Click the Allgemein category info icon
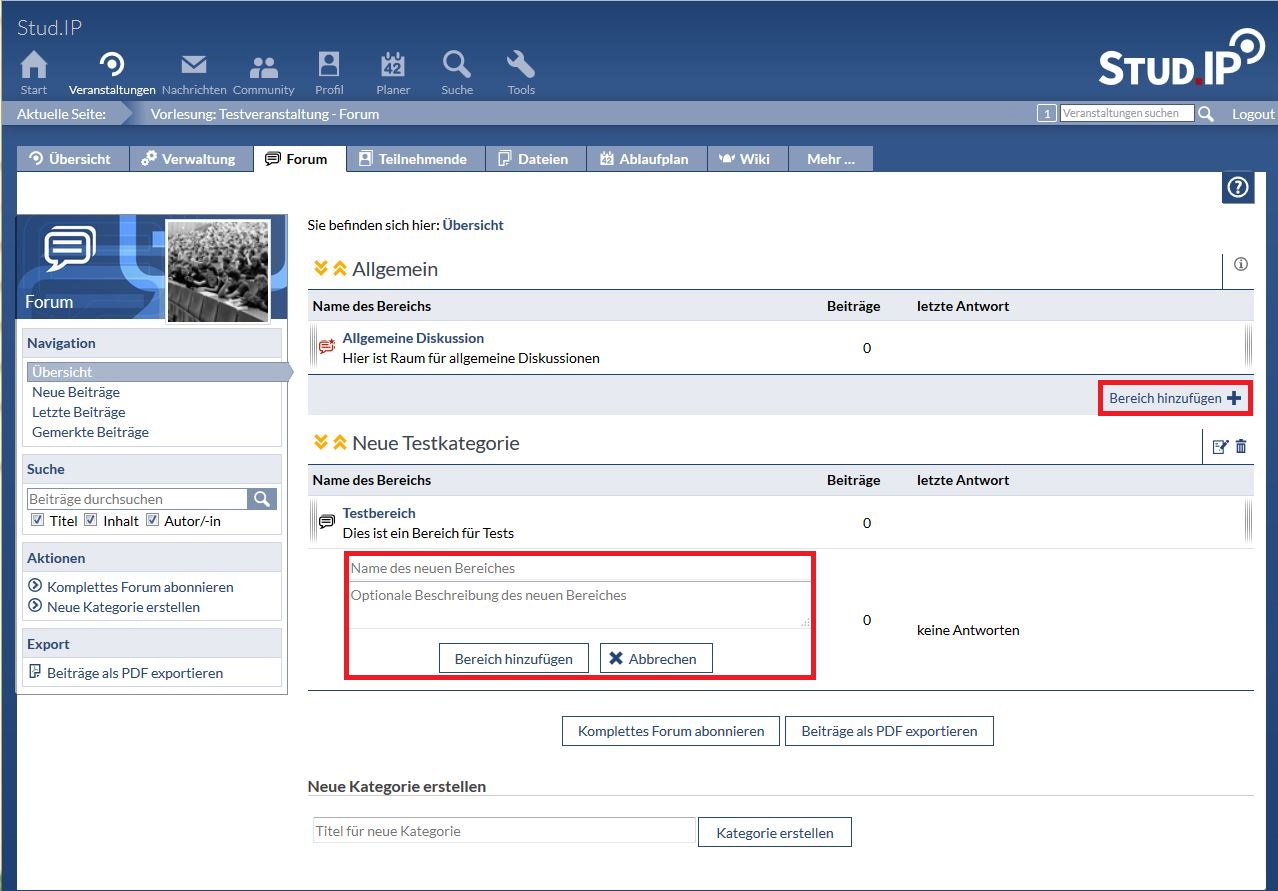The width and height of the screenshot is (1278, 891). [x=1241, y=265]
